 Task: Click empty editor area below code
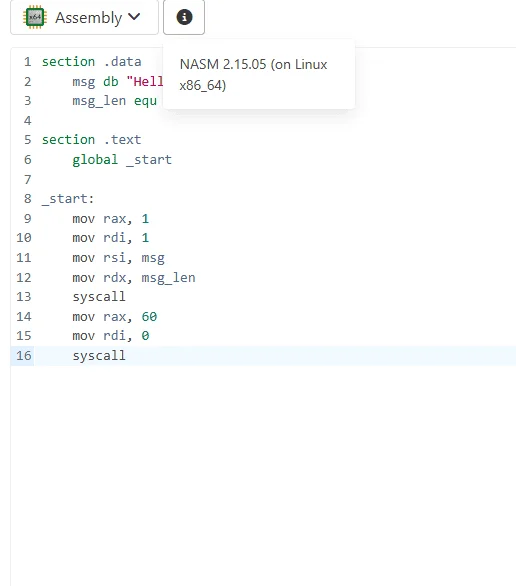click(x=263, y=475)
